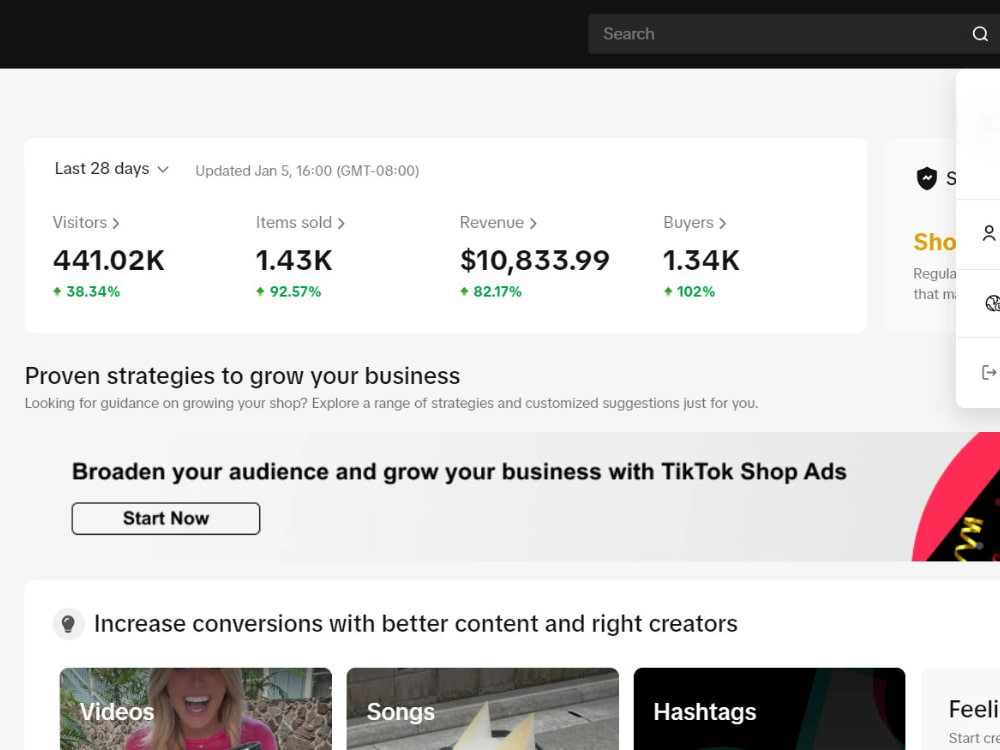Screen dimensions: 1000x750
Task: Open the Buyers metric chevron
Action: tap(722, 223)
